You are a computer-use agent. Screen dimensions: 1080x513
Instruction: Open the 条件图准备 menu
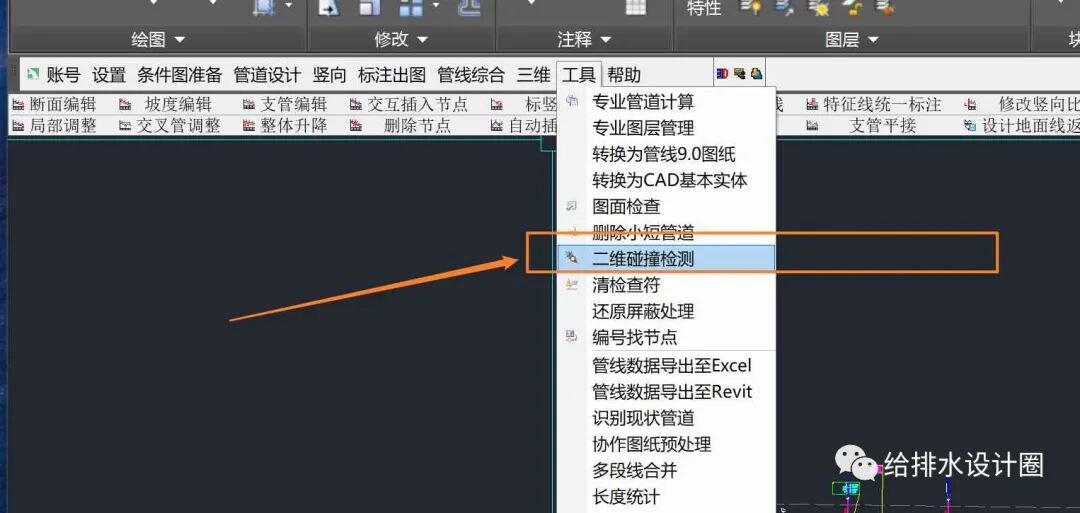[179, 74]
